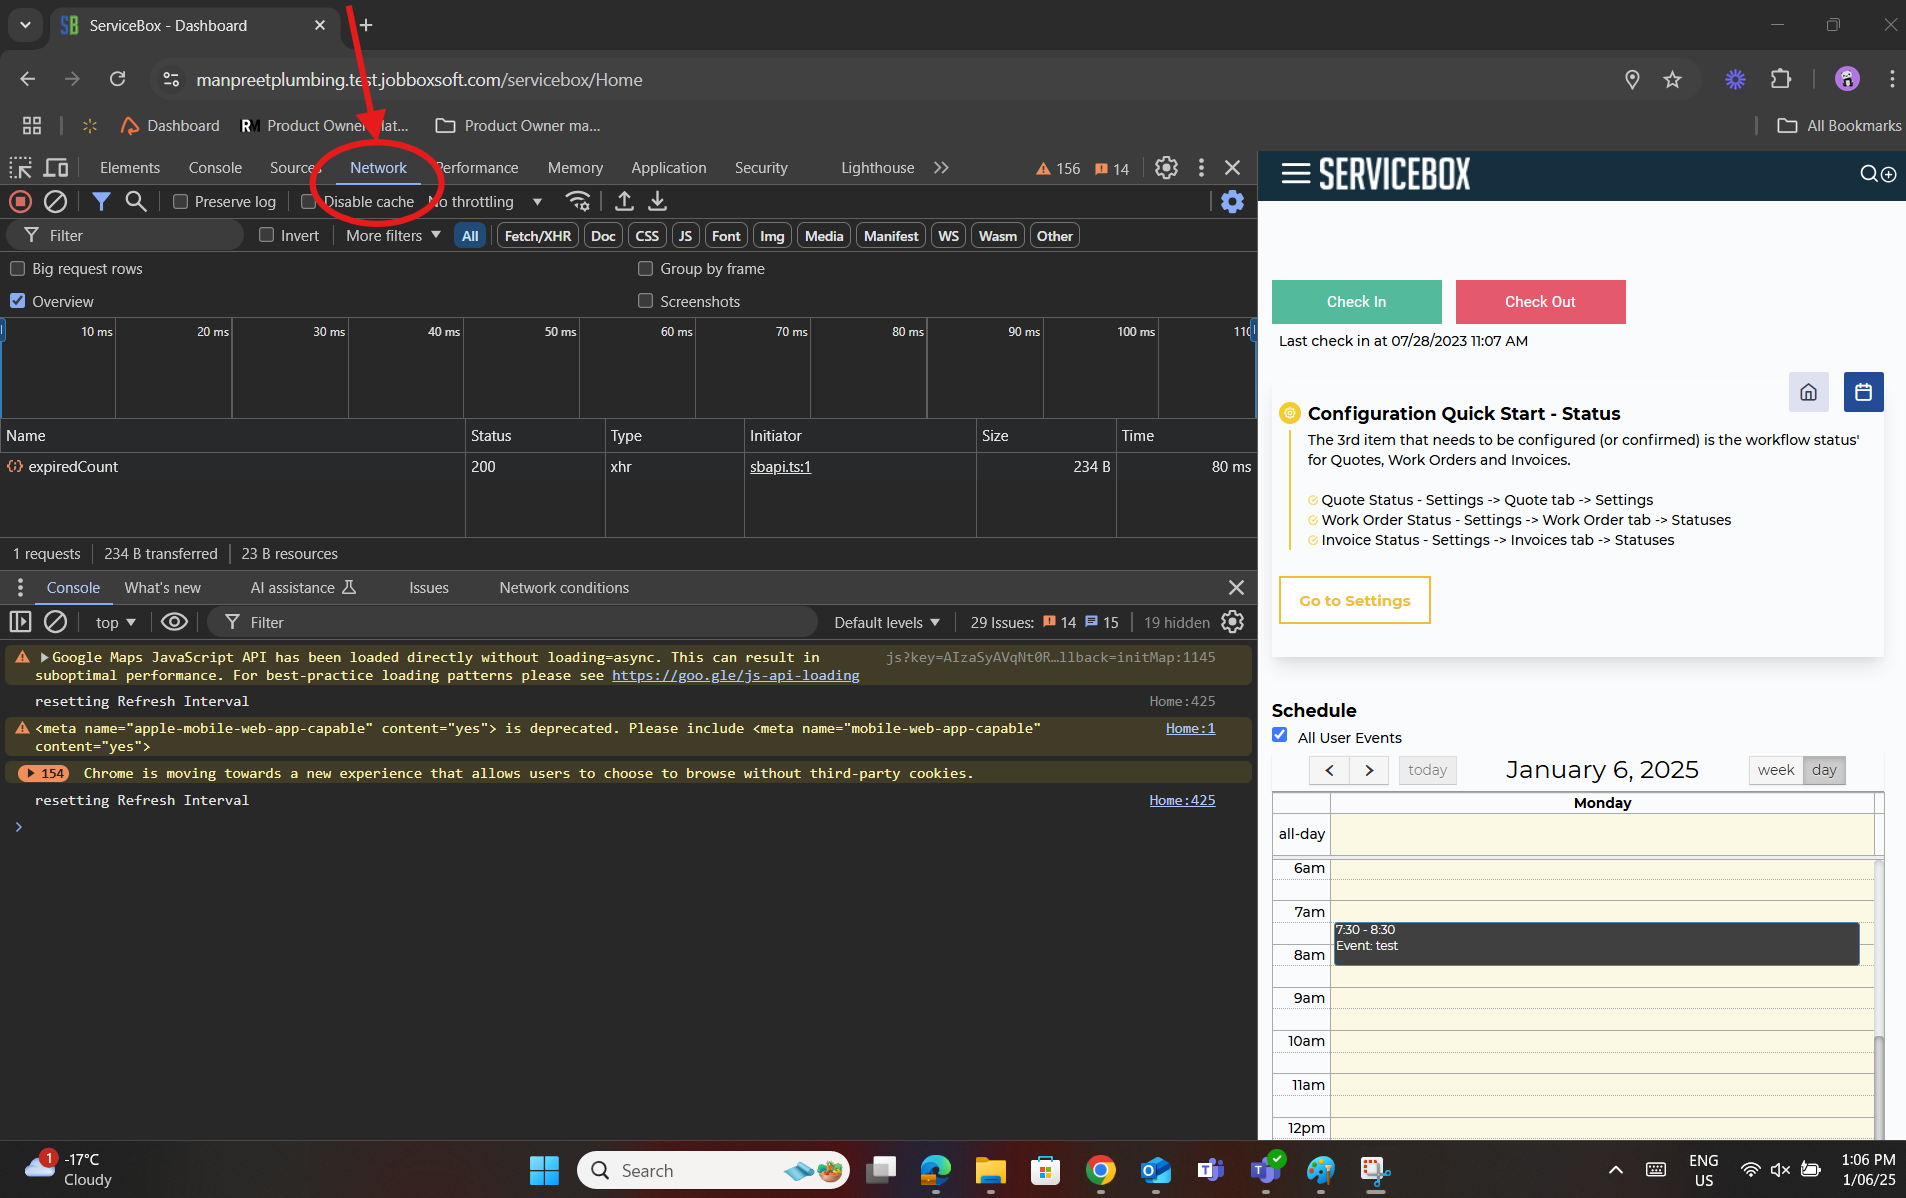This screenshot has height=1198, width=1906.
Task: Toggle device toolbar icon in DevTools
Action: click(x=57, y=168)
